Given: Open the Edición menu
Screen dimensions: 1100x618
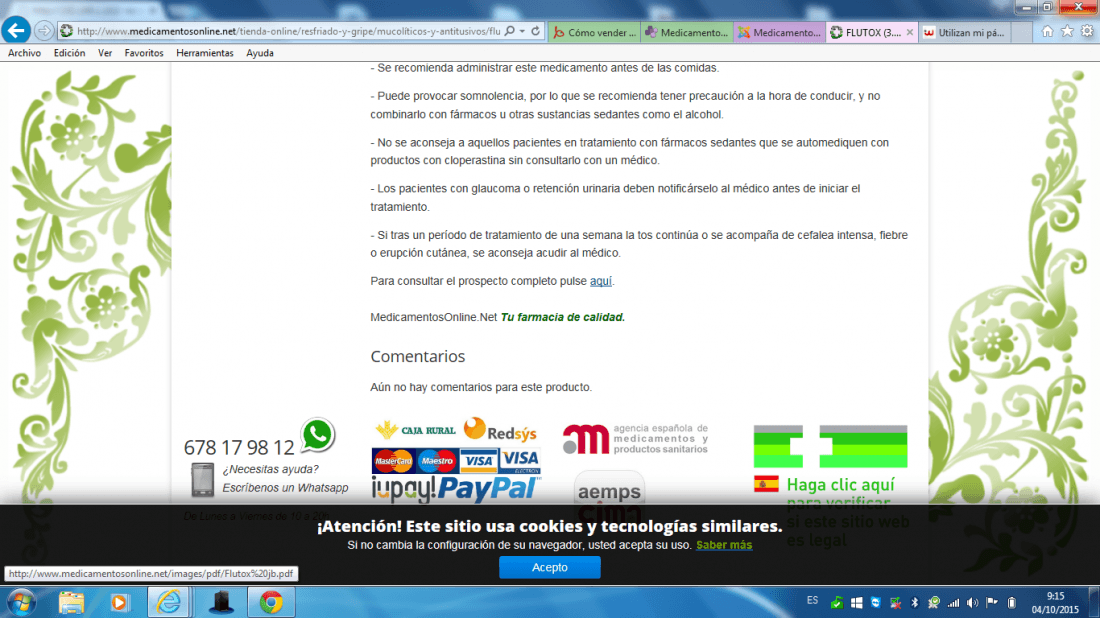Looking at the screenshot, I should (69, 53).
